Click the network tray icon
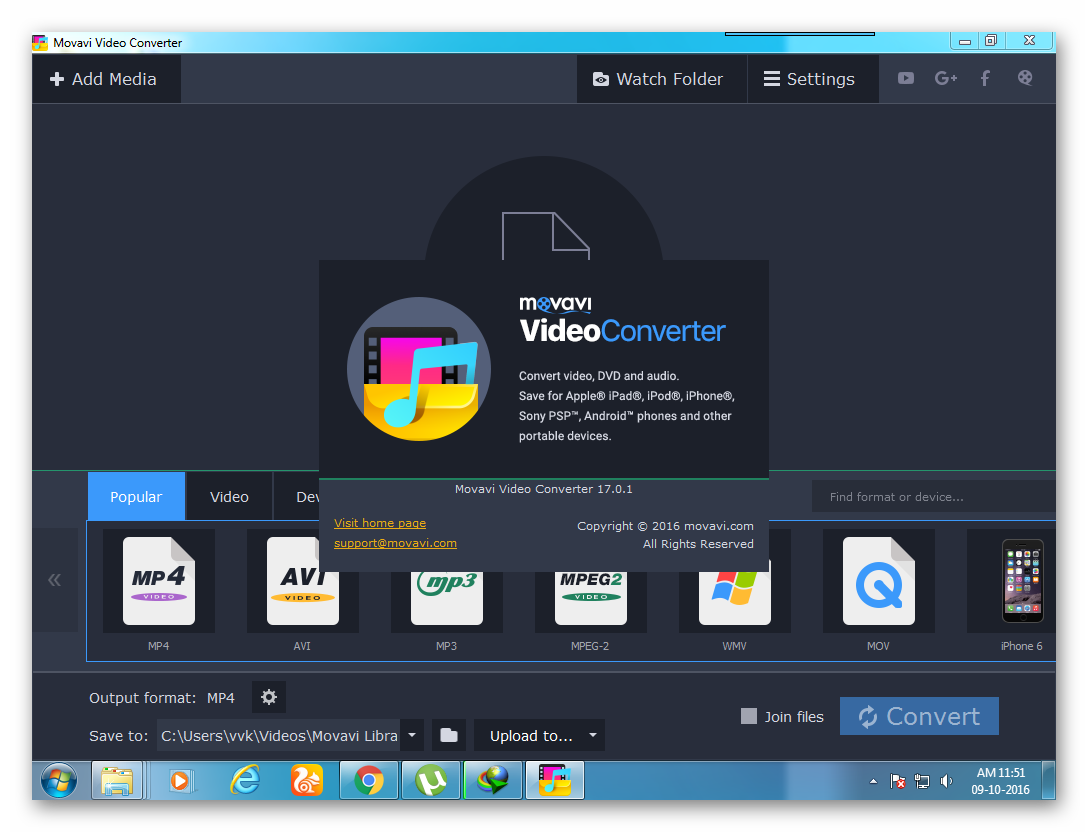 click(921, 781)
